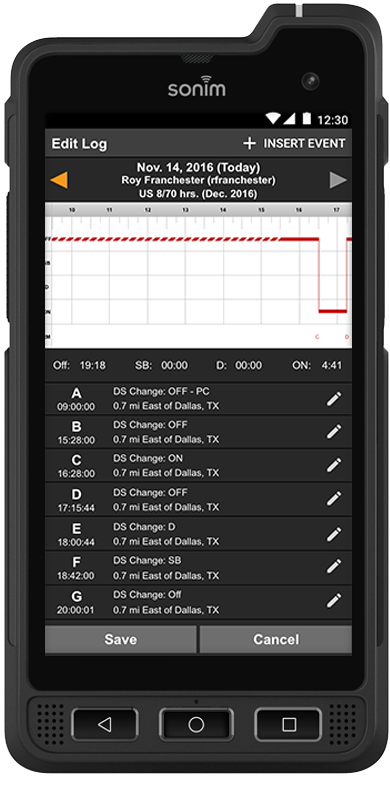Go to next day with gray arrow

coord(337,180)
